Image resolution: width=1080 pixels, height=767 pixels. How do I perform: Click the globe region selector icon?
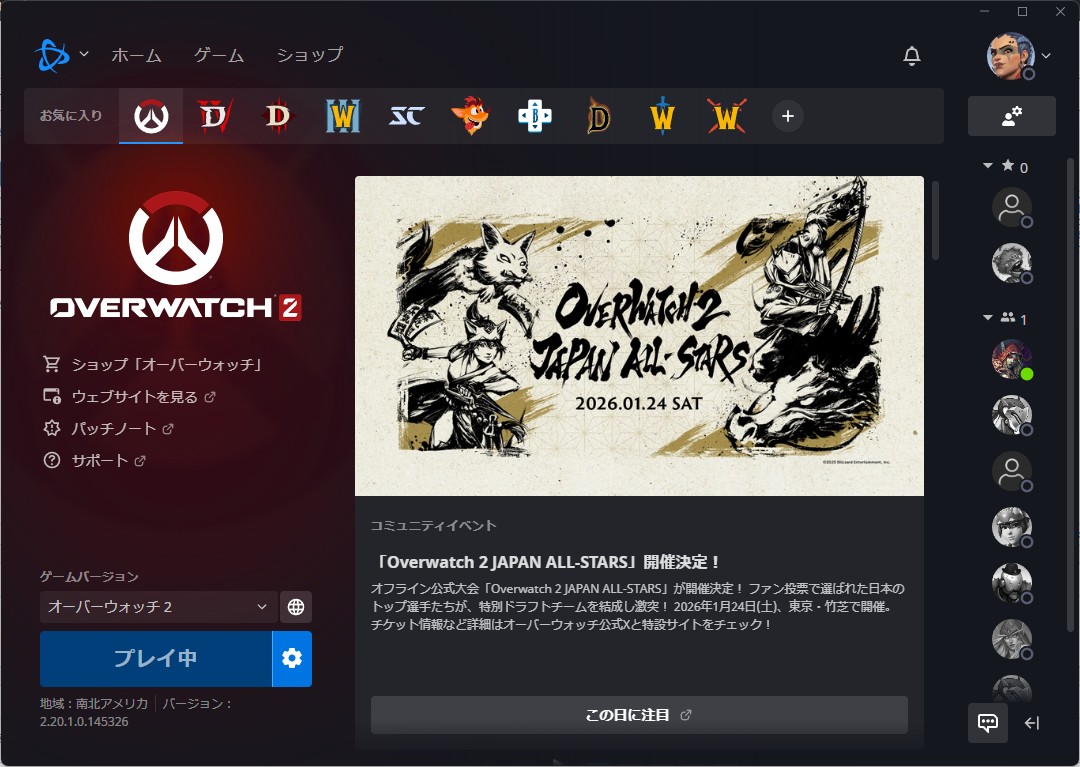click(x=295, y=607)
